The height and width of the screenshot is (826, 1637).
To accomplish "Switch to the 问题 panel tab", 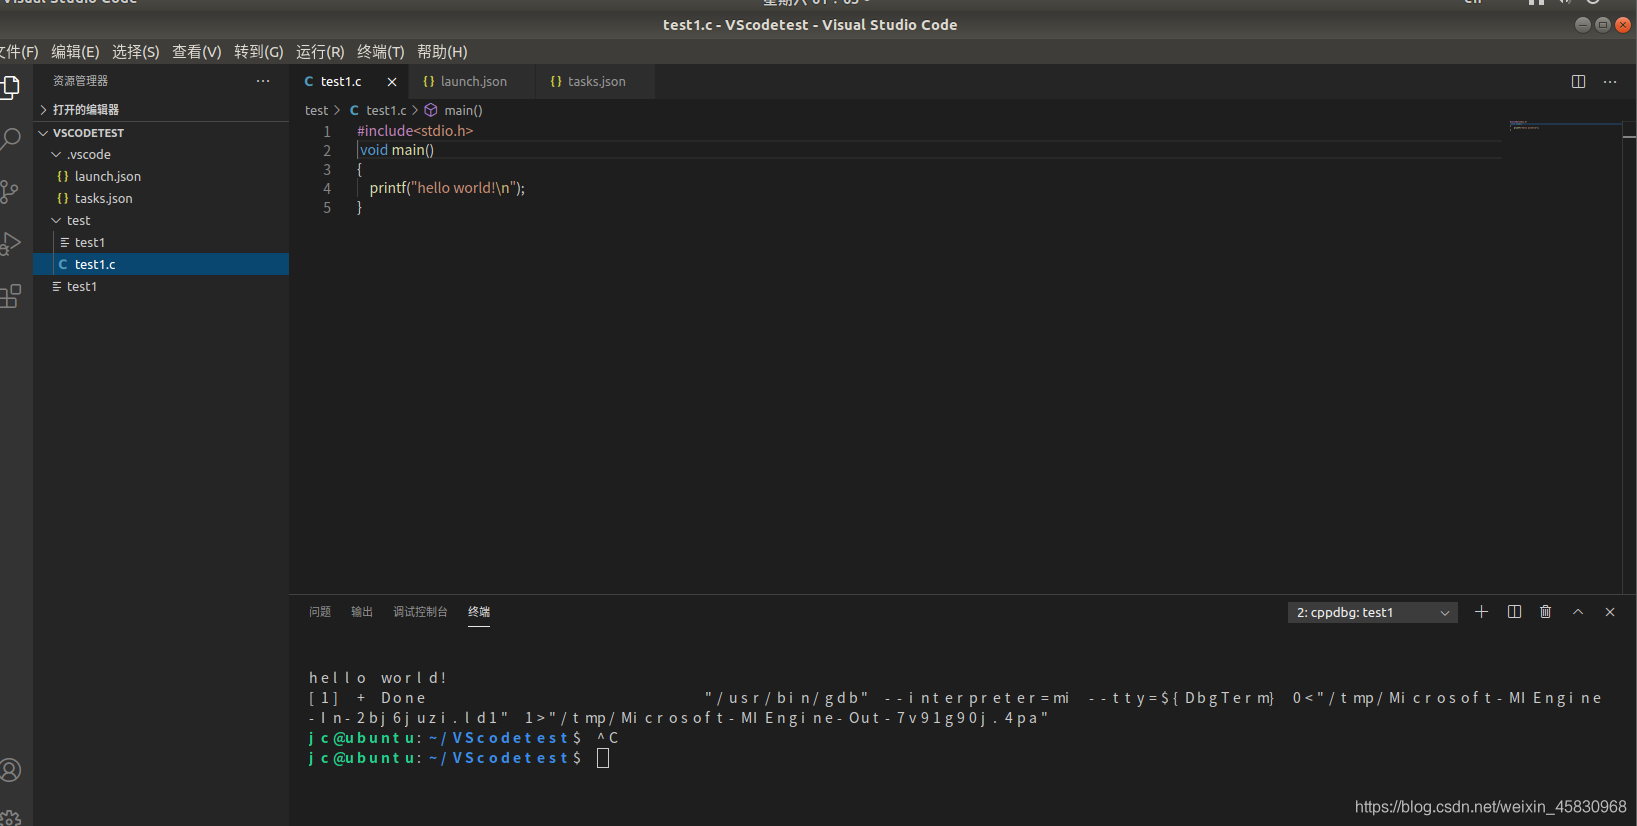I will pos(320,612).
